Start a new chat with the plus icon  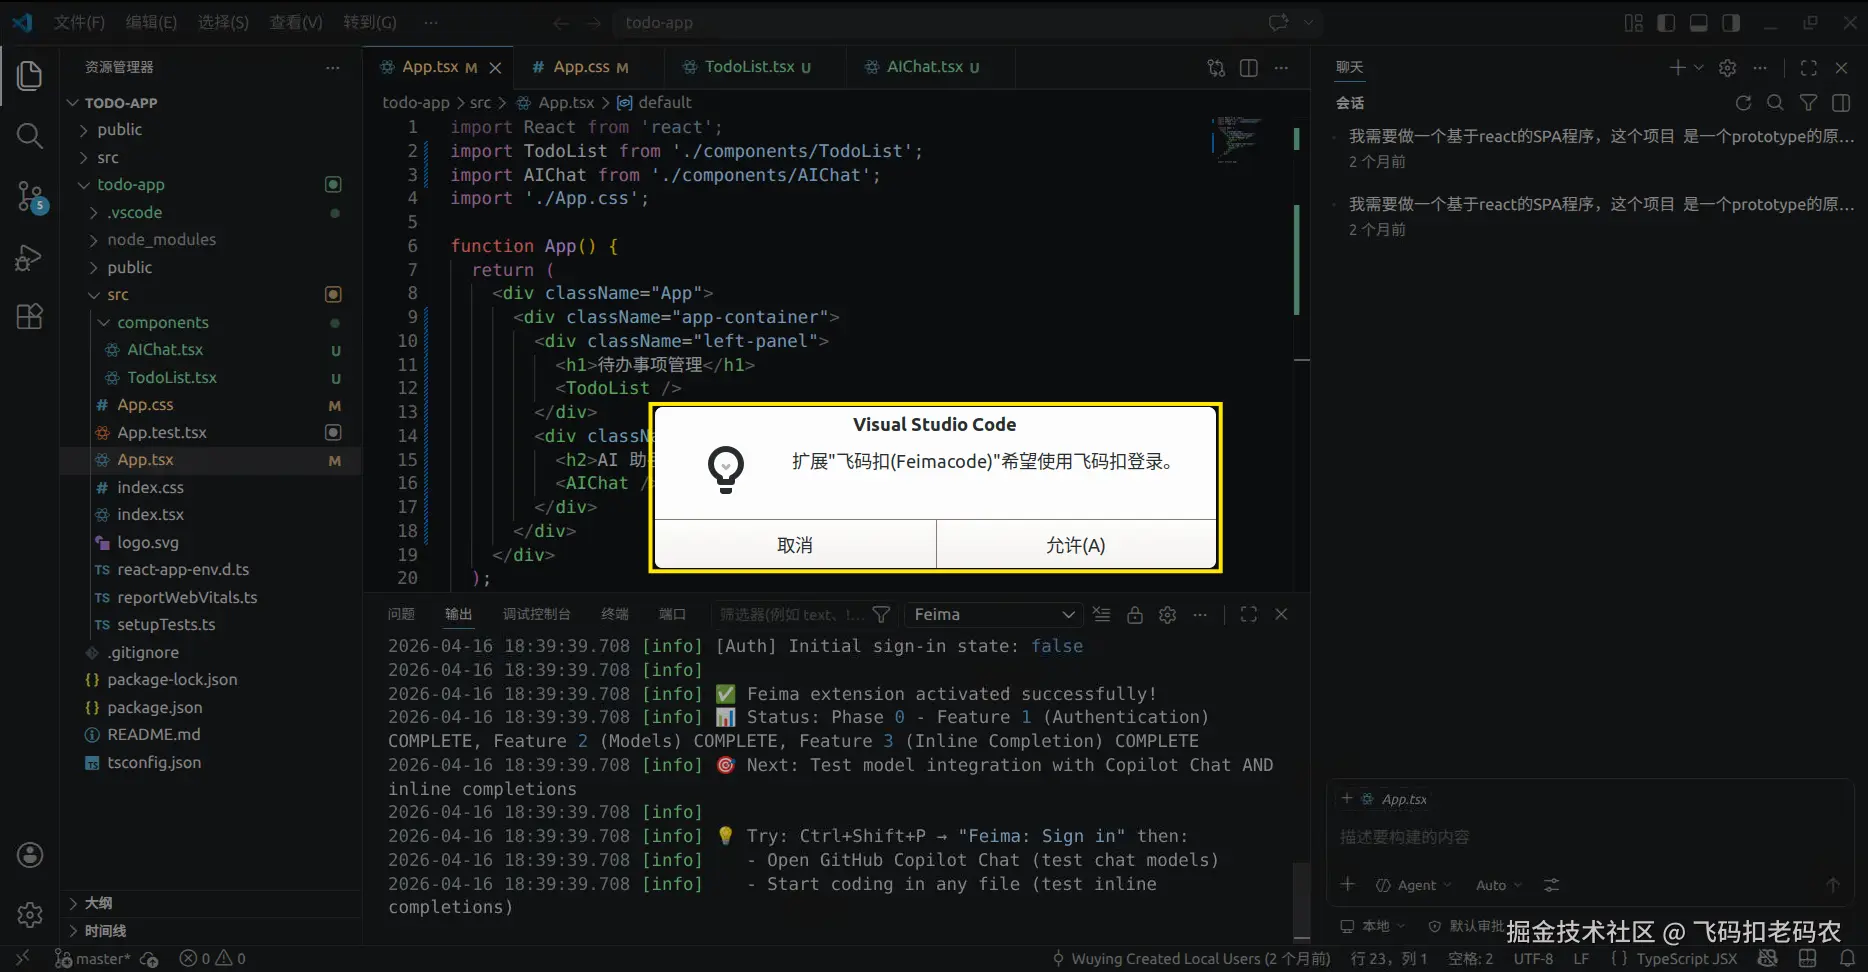point(1677,68)
